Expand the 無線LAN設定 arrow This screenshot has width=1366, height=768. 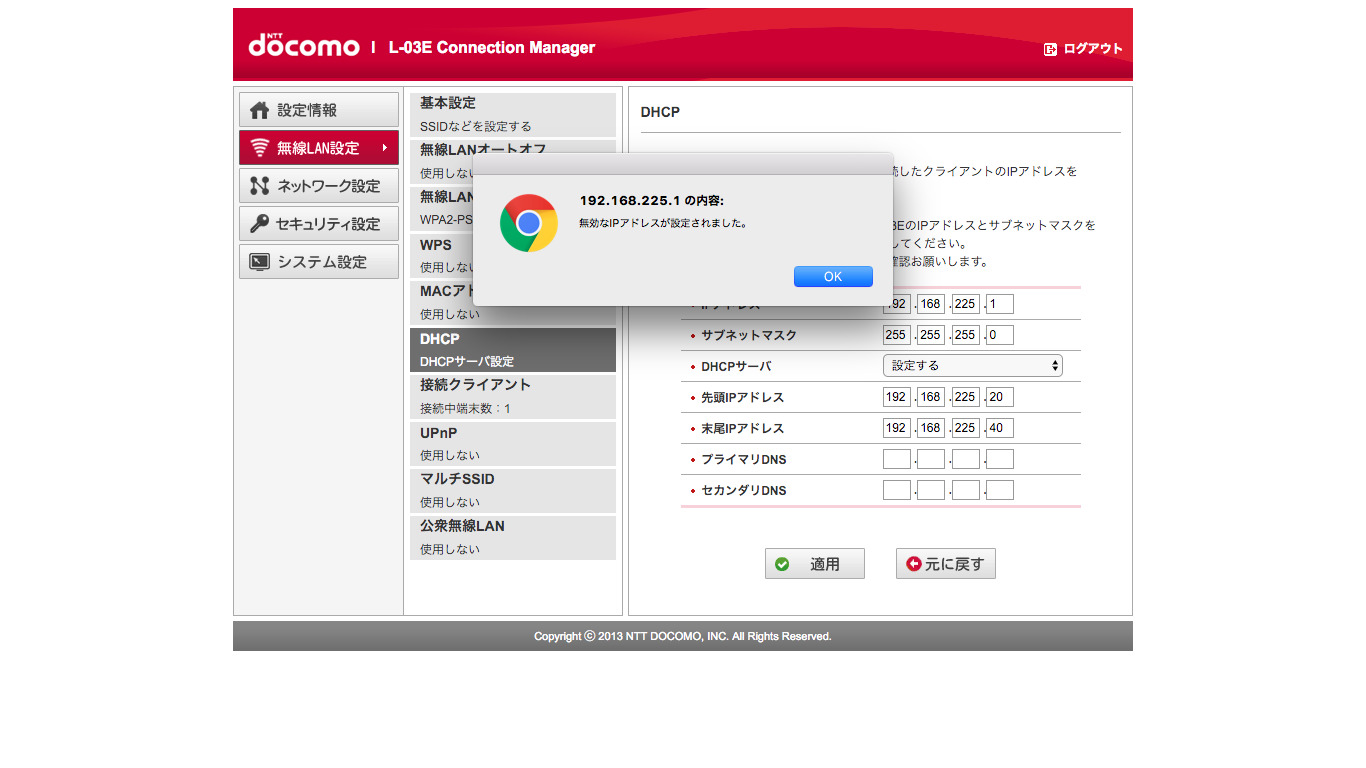(385, 148)
